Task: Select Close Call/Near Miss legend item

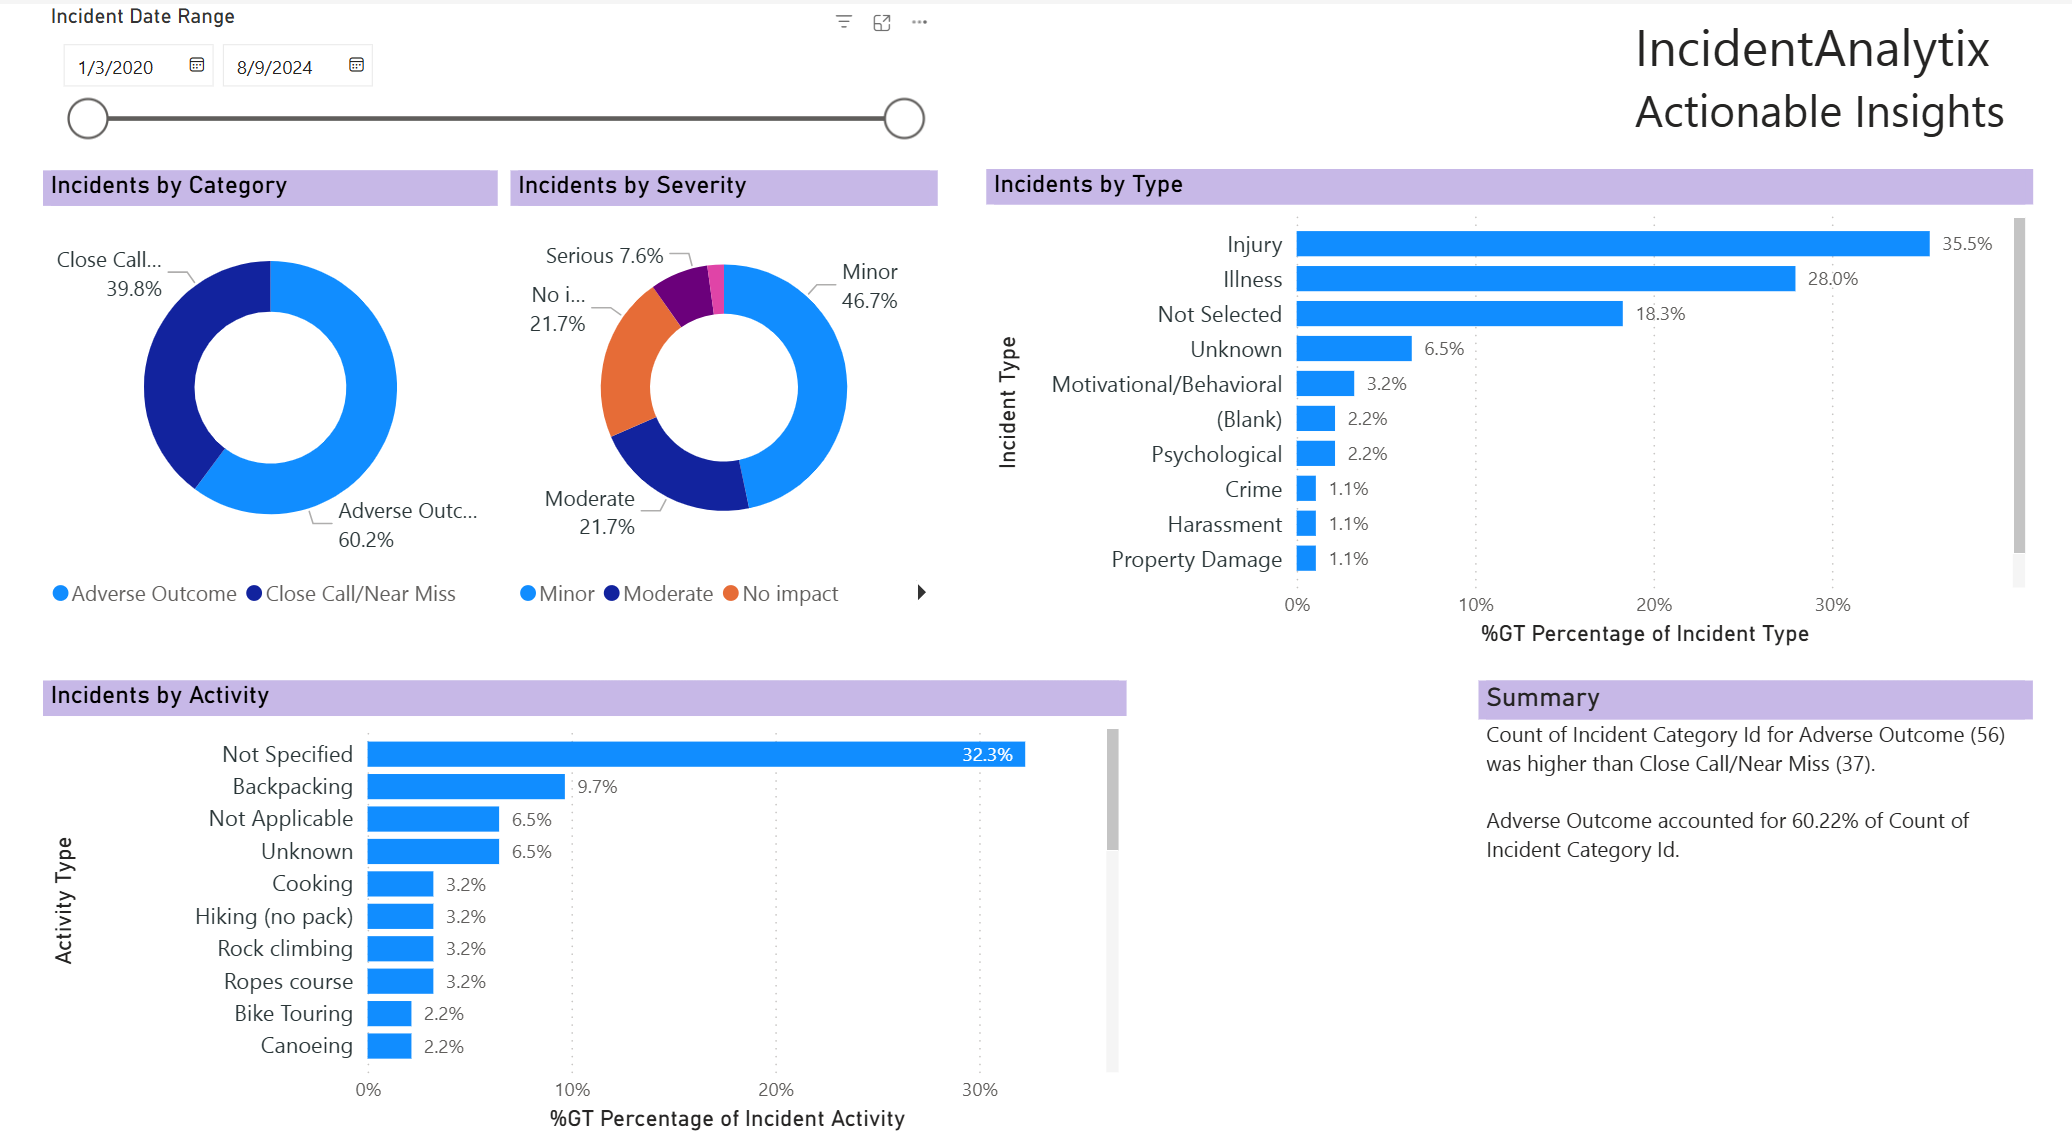Action: point(351,594)
